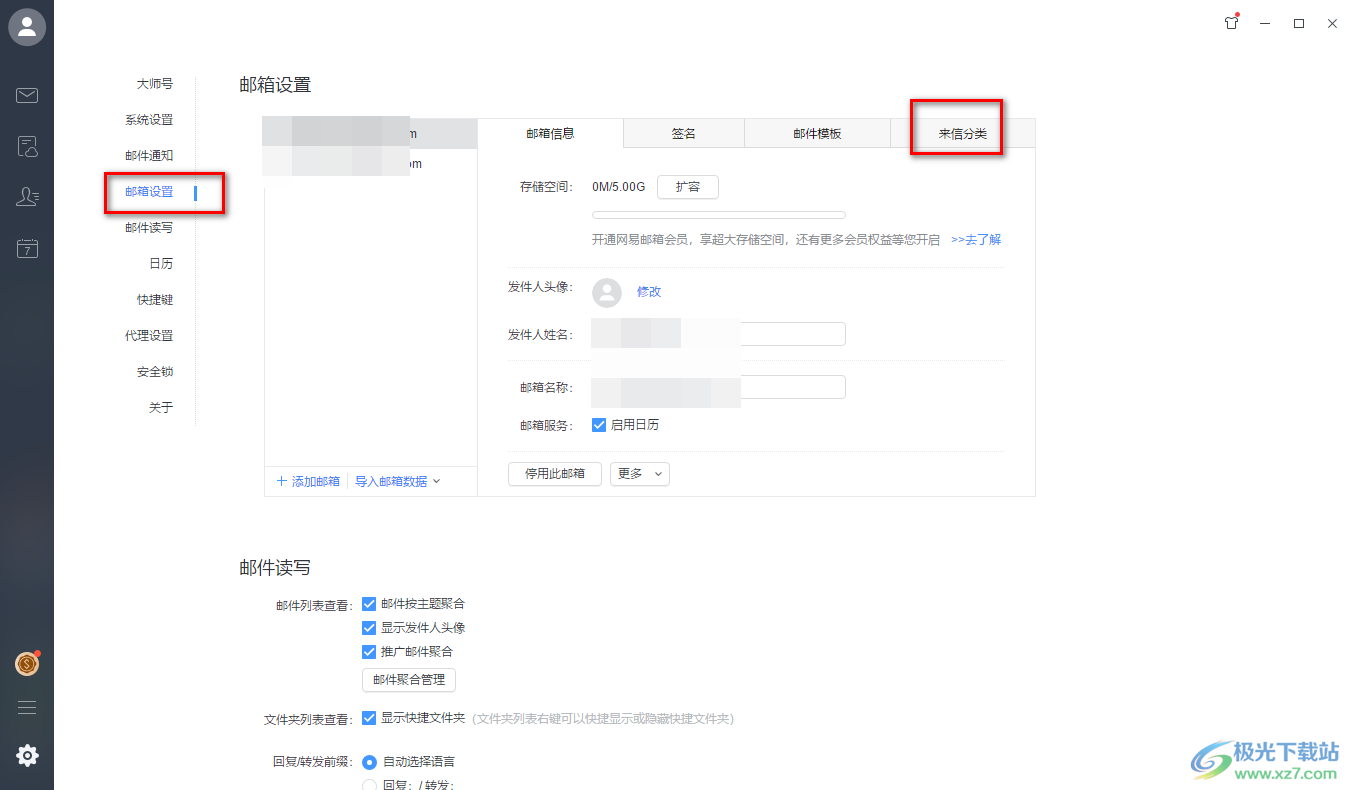Click the 修改 avatar link

(x=649, y=292)
